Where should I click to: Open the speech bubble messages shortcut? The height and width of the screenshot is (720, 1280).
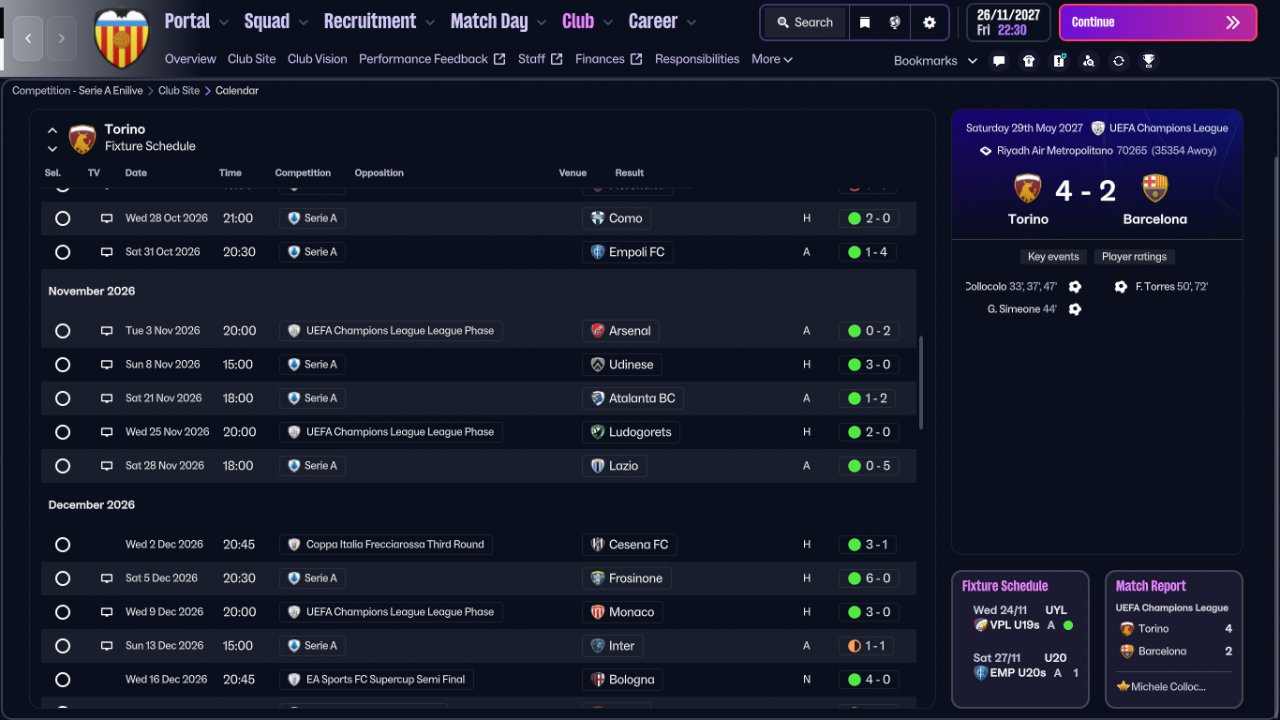(x=999, y=61)
